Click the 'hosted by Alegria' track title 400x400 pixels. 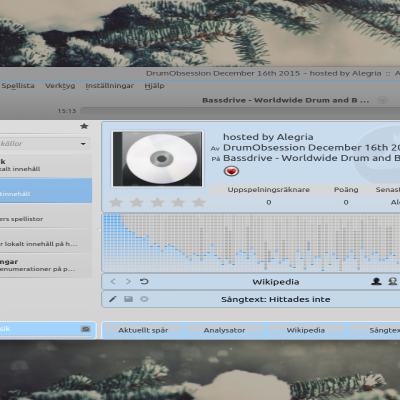tap(268, 137)
